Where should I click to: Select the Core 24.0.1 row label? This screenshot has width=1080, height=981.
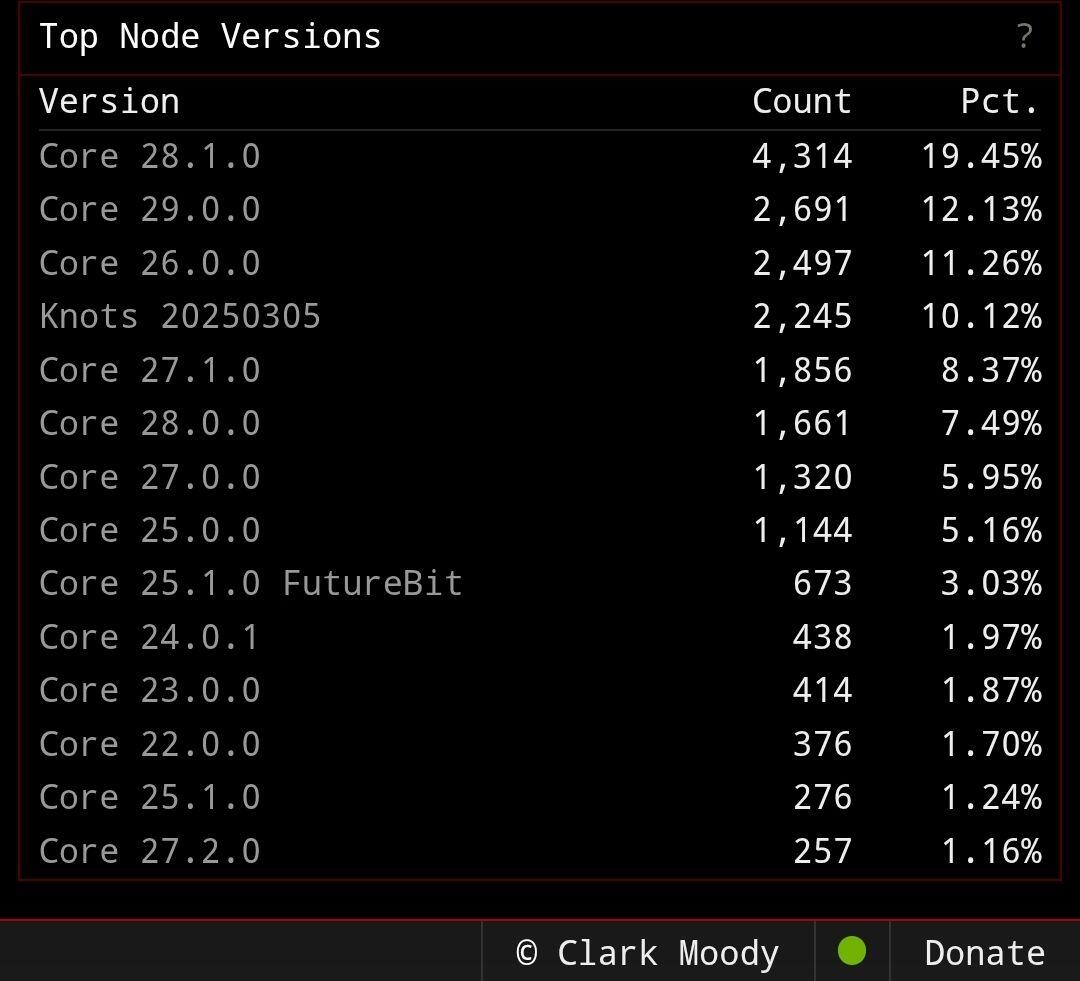(x=149, y=637)
